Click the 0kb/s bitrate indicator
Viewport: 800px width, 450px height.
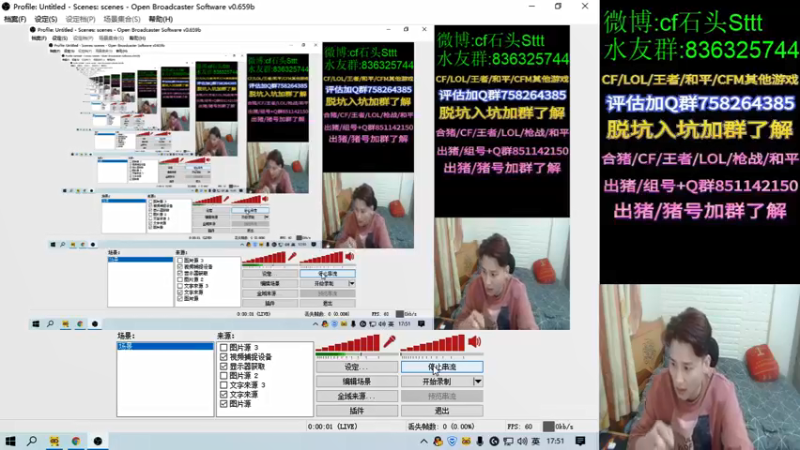pyautogui.click(x=558, y=427)
